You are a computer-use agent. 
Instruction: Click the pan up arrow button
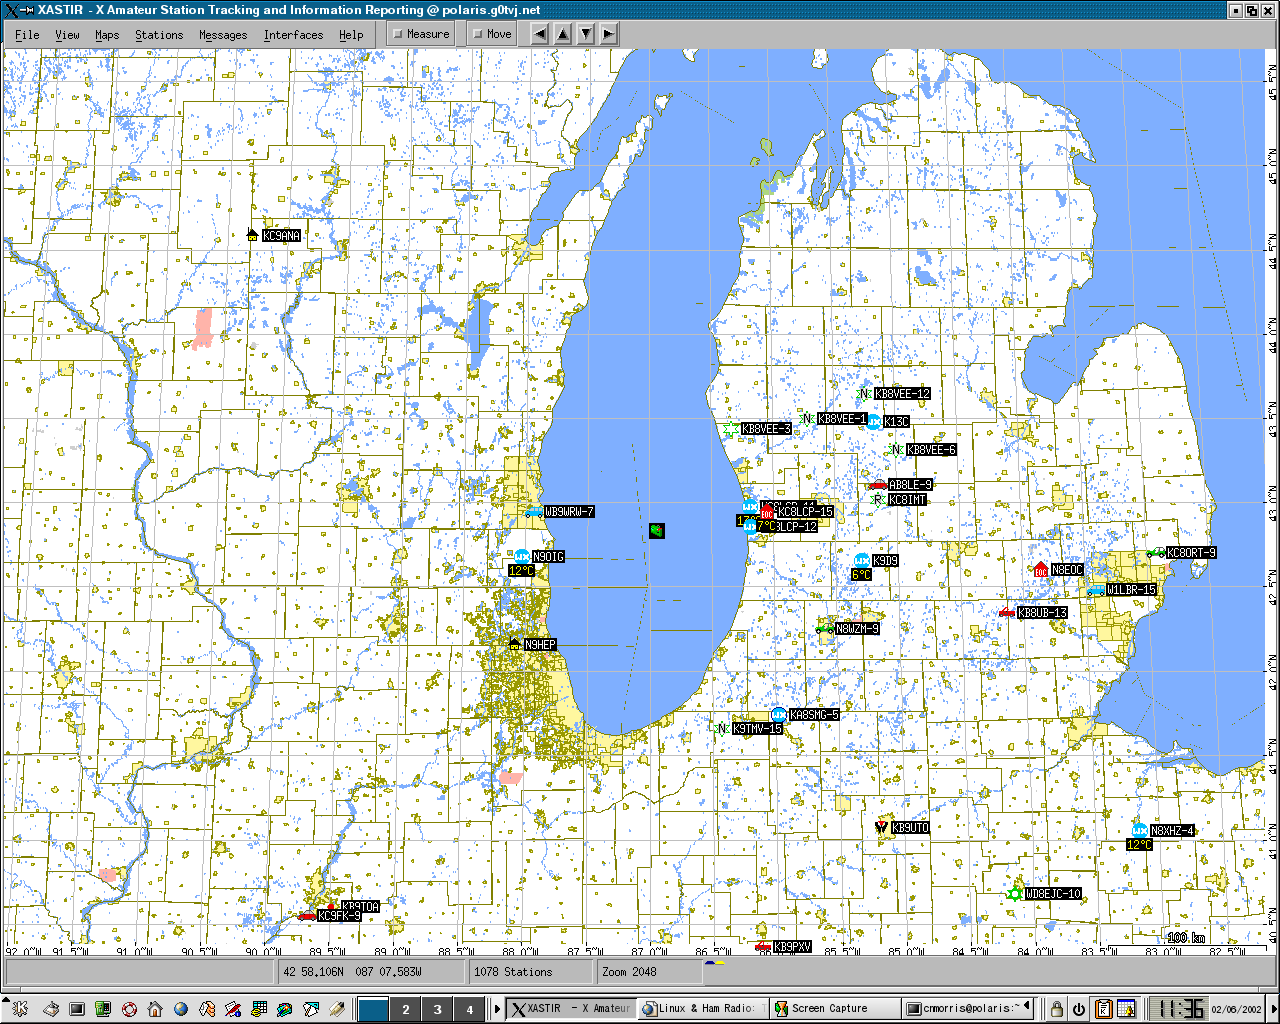[x=562, y=34]
